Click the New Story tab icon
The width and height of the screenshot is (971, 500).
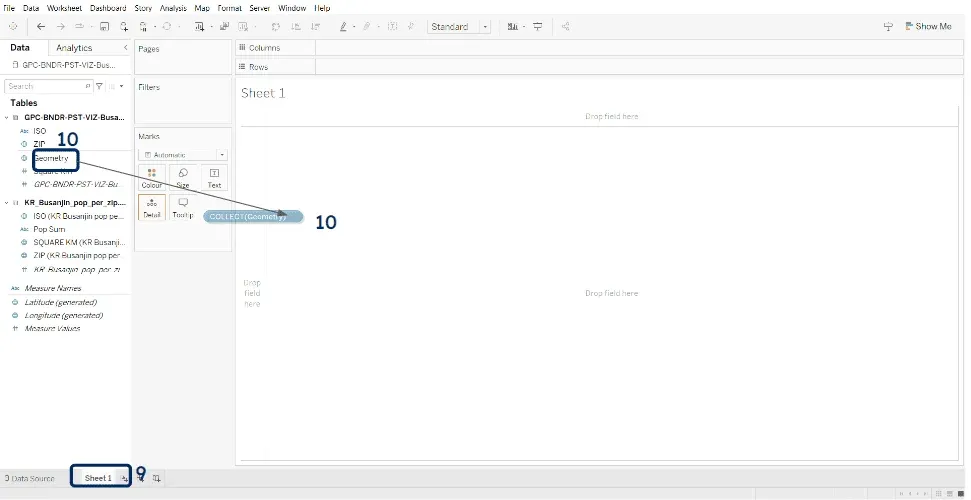(x=157, y=478)
